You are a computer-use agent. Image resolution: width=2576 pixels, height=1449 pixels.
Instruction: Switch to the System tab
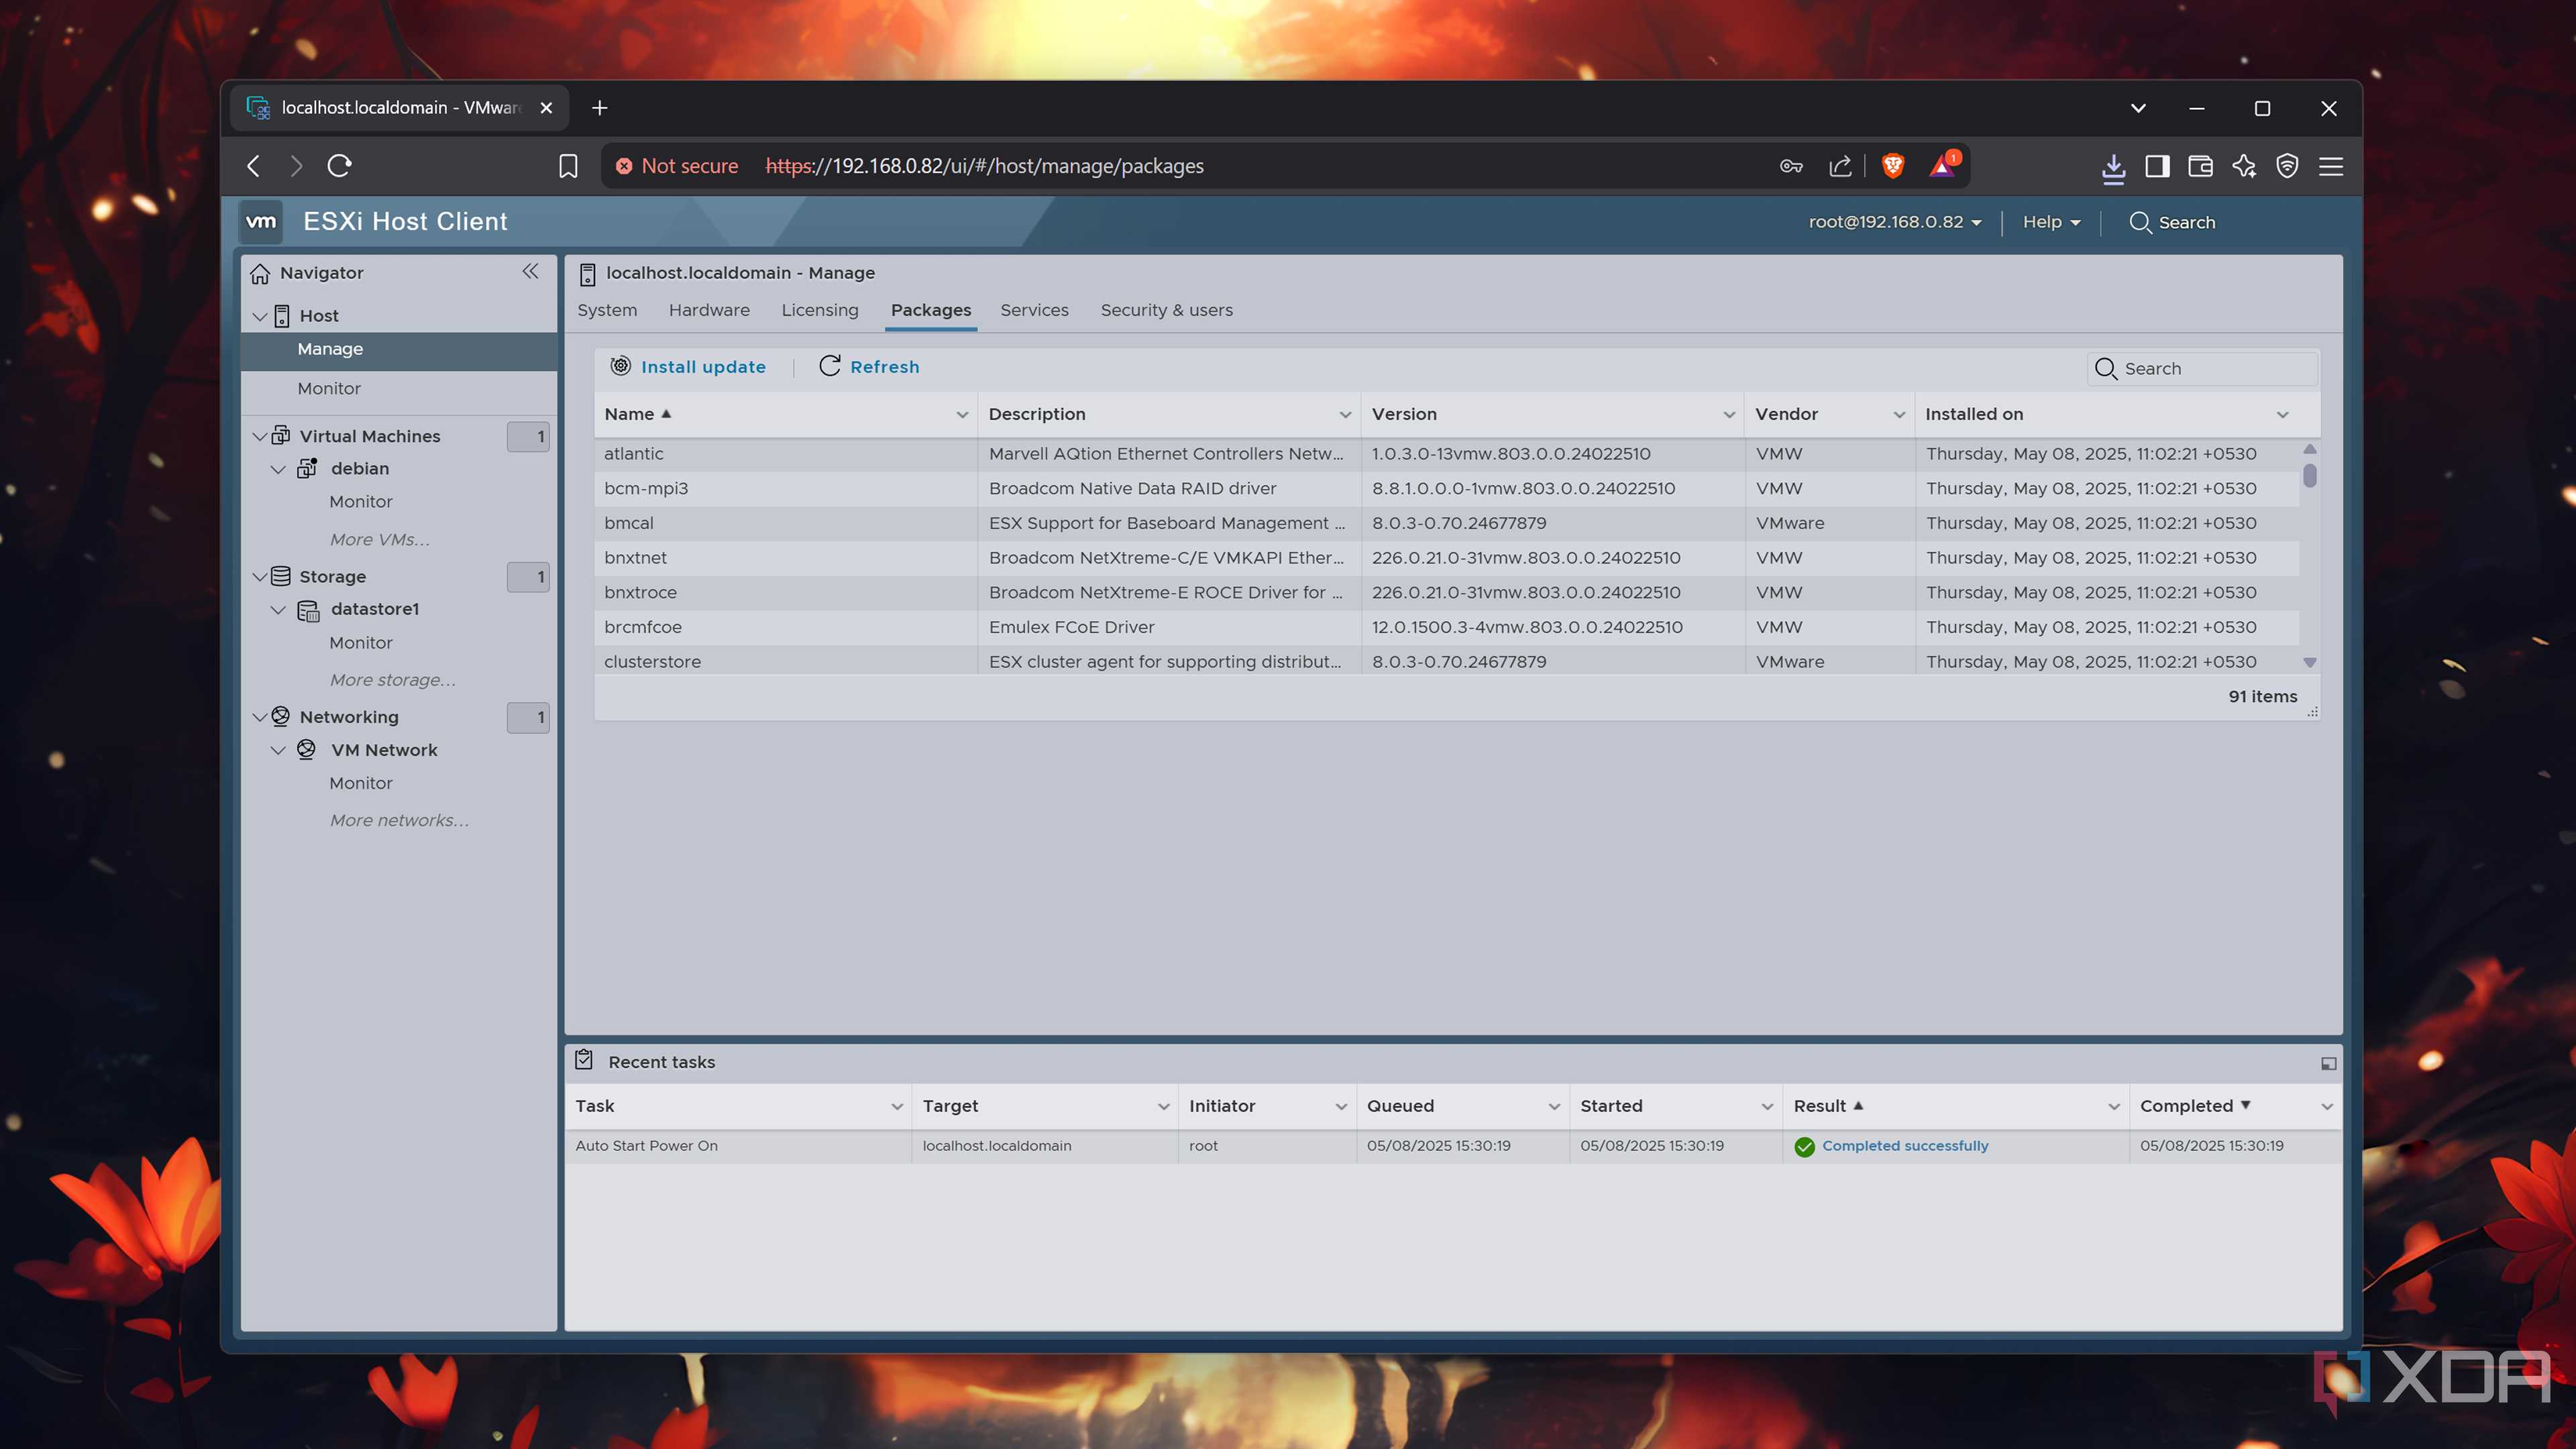(607, 310)
